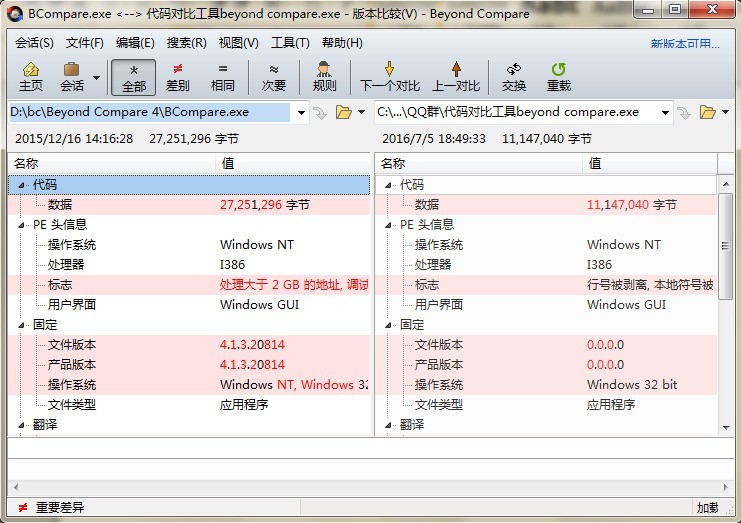
Task: Collapse the right 固定 tree node
Action: coord(388,325)
